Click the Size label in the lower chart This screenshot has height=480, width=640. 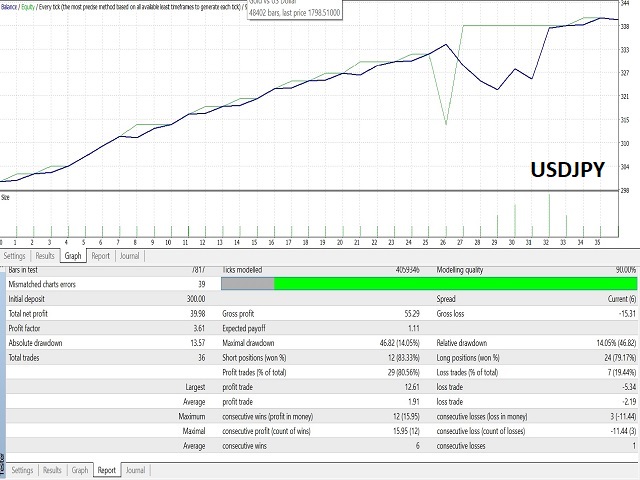[x=5, y=198]
